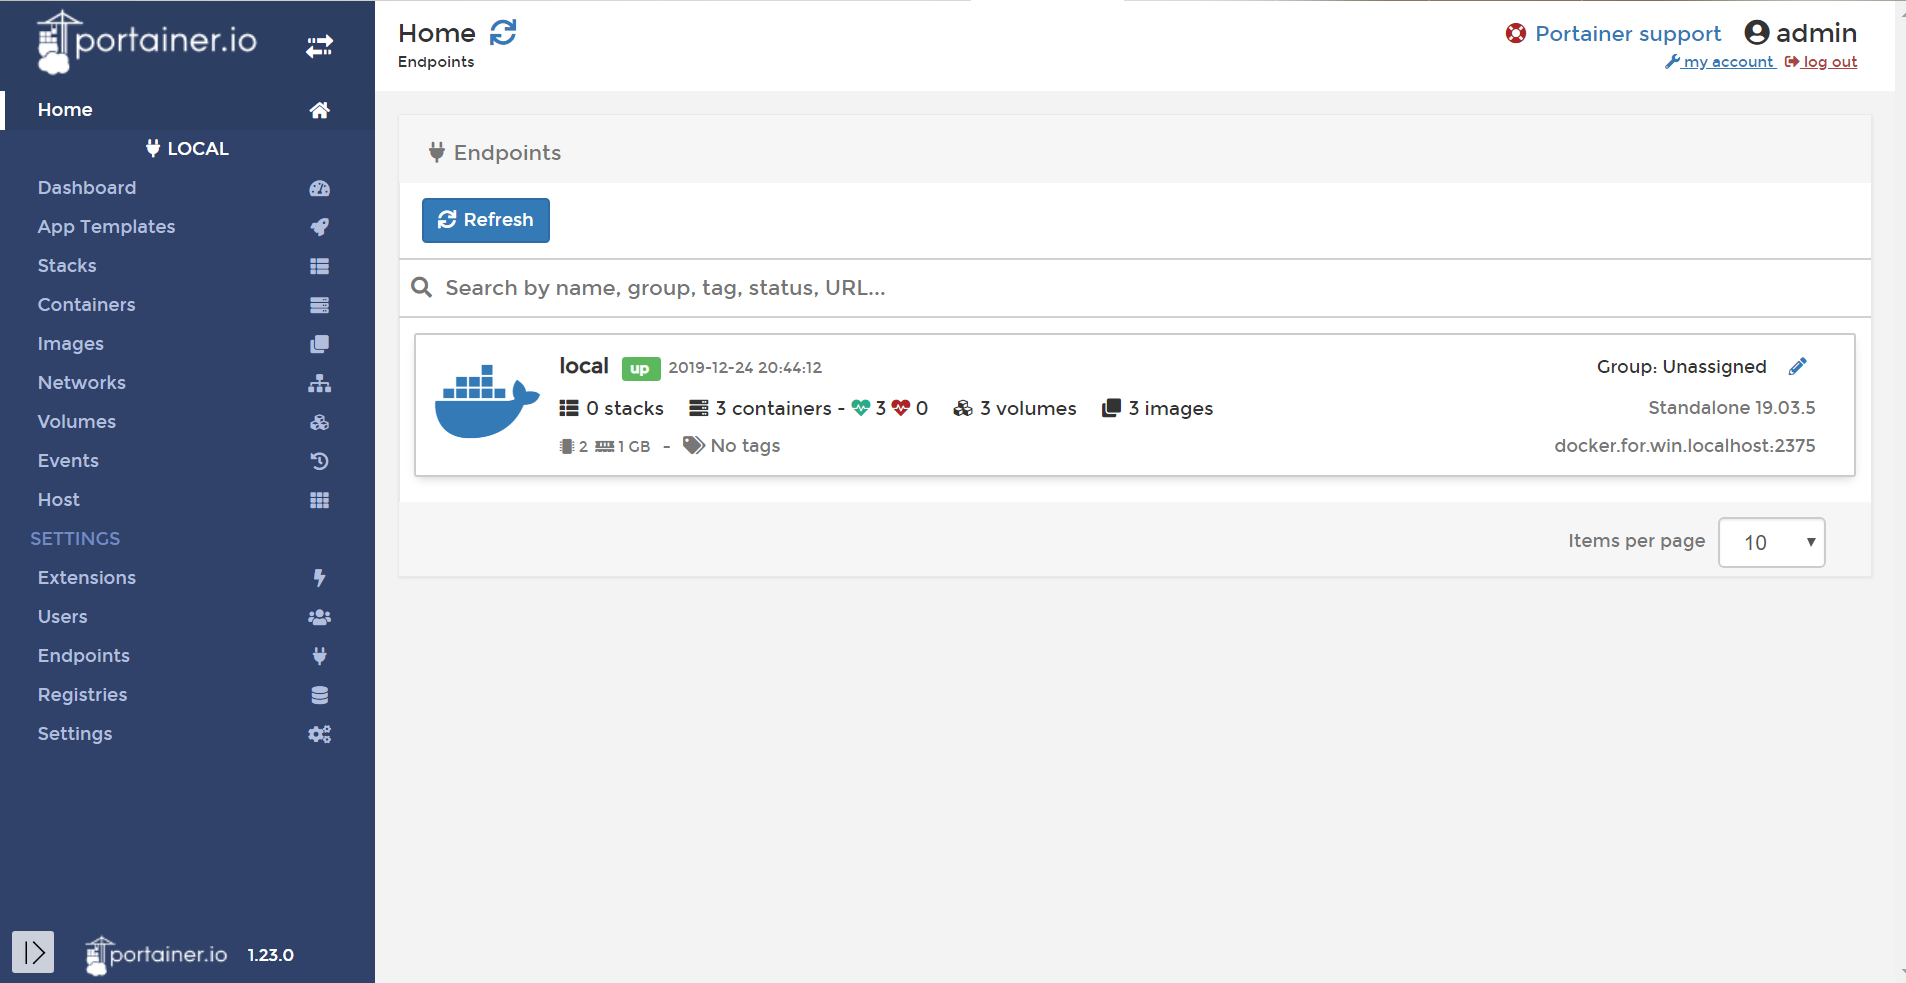Click 'Standalone 19.03.5' text
Screen dimensions: 1906x983
point(1732,408)
